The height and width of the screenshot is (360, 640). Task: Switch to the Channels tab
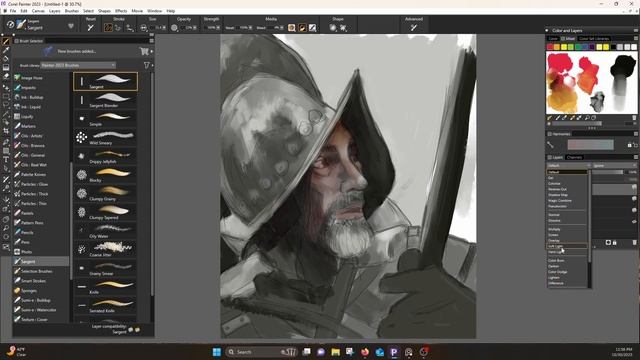574,157
